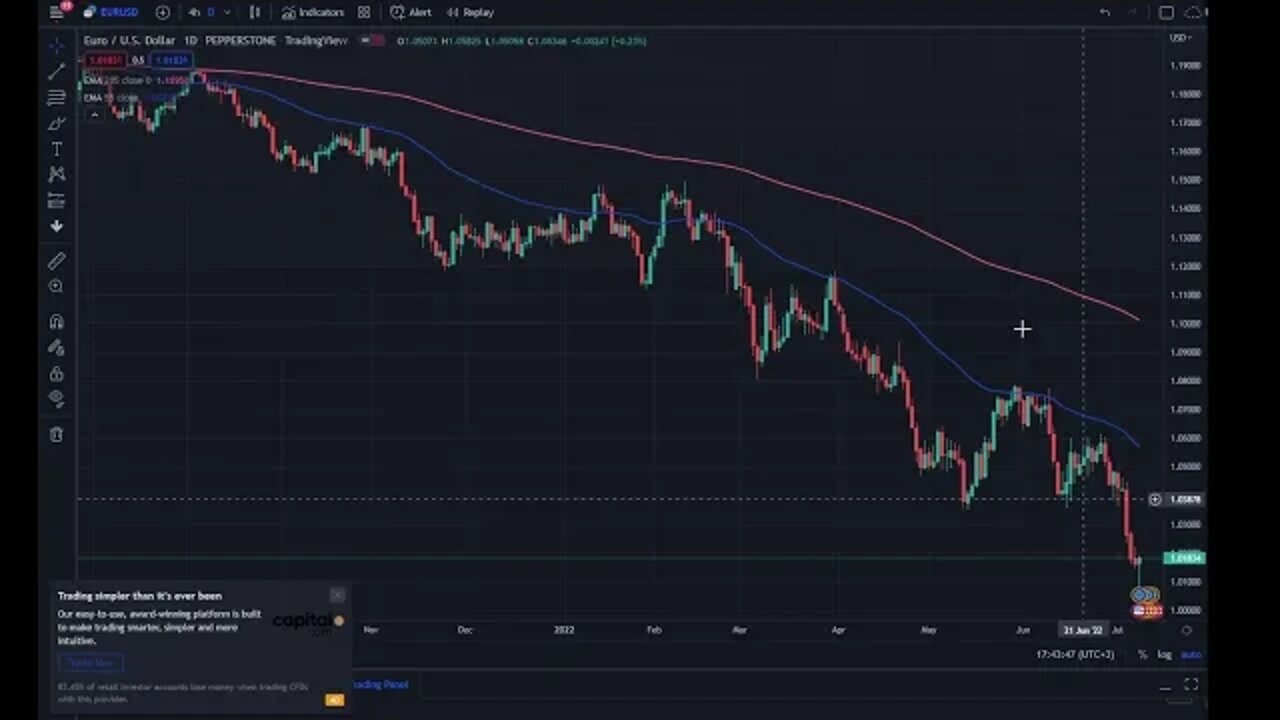Viewport: 1280px width, 720px height.
Task: Click the trash remove drawings icon
Action: pyautogui.click(x=57, y=435)
